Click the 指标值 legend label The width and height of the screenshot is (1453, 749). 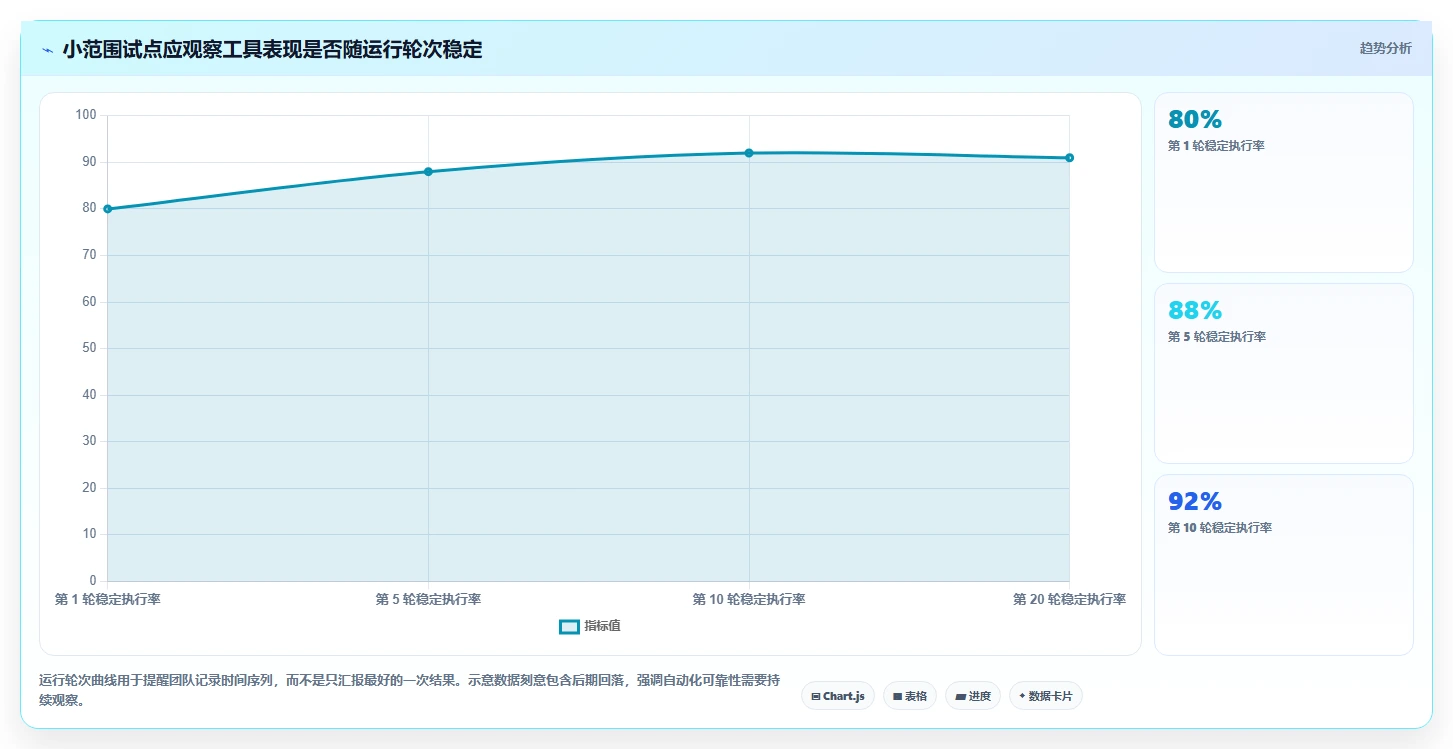coord(603,626)
